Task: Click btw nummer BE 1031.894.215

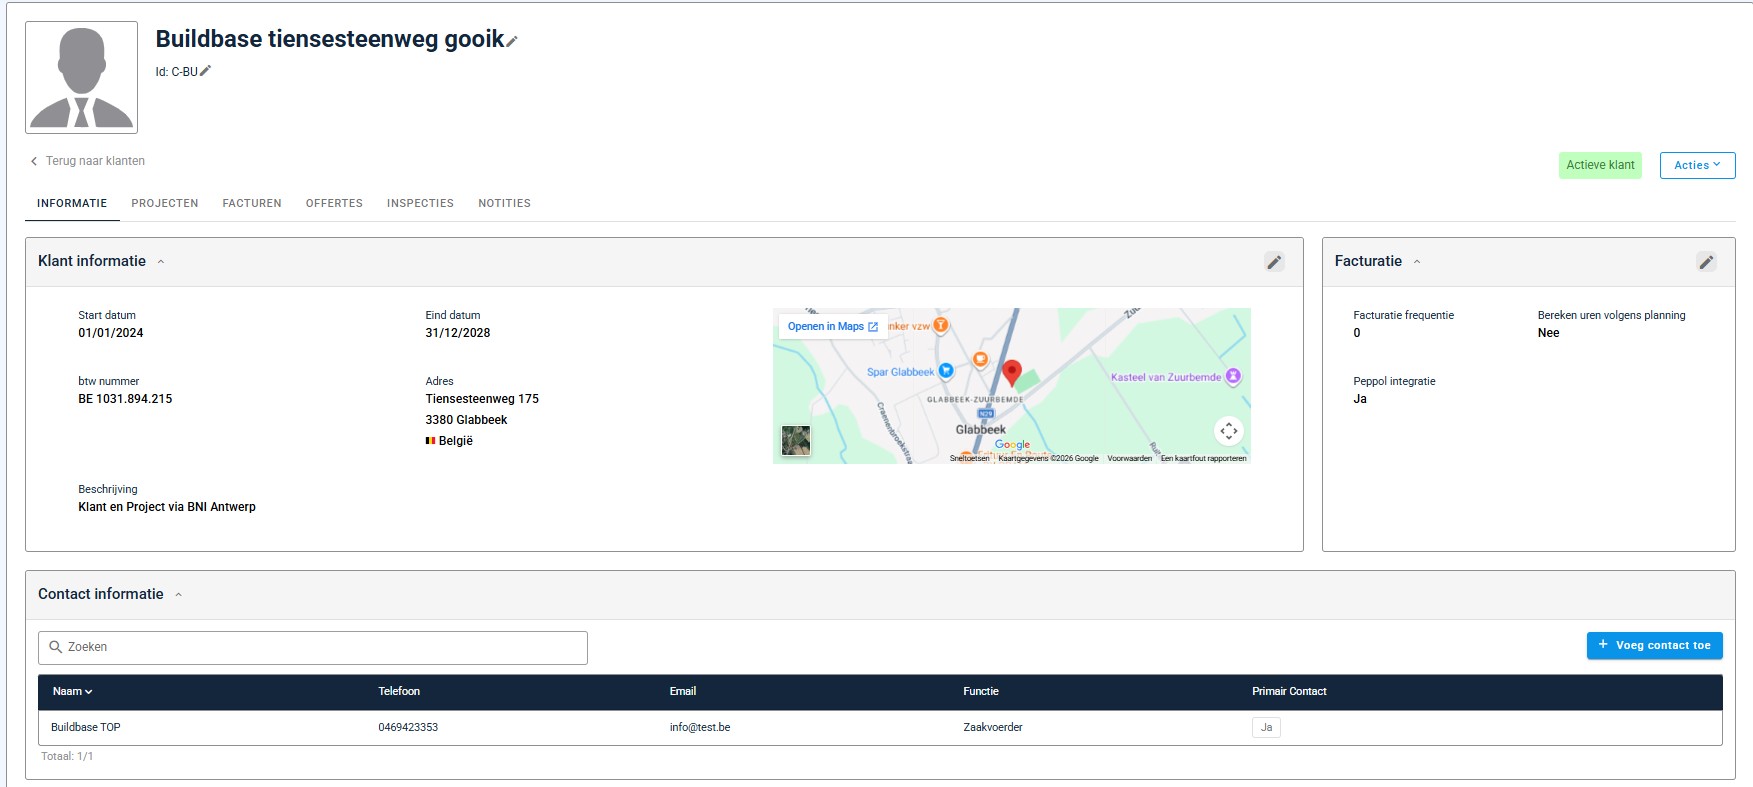Action: coord(125,399)
